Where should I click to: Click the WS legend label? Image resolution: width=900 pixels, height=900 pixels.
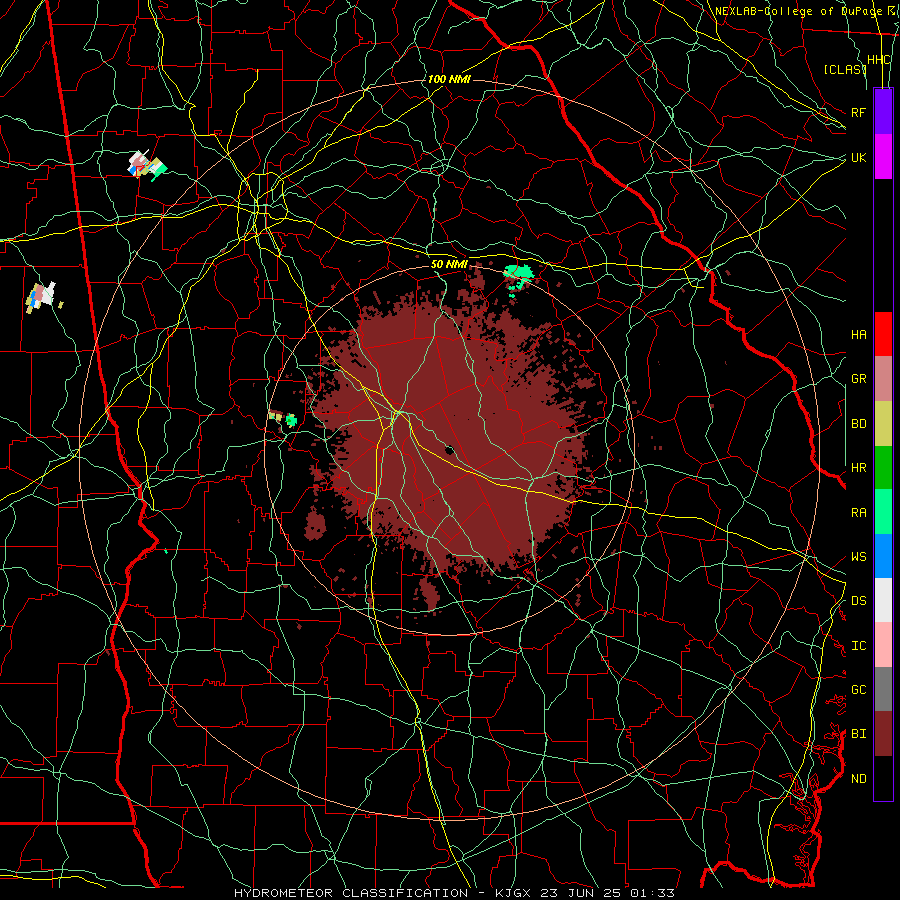(858, 556)
